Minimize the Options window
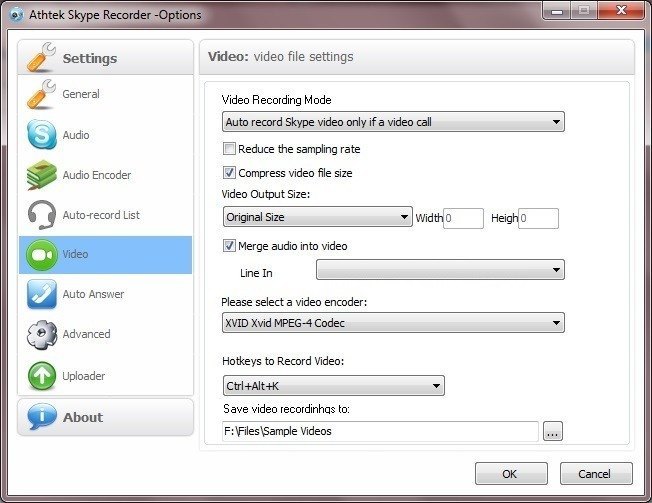The image size is (652, 503). click(557, 11)
